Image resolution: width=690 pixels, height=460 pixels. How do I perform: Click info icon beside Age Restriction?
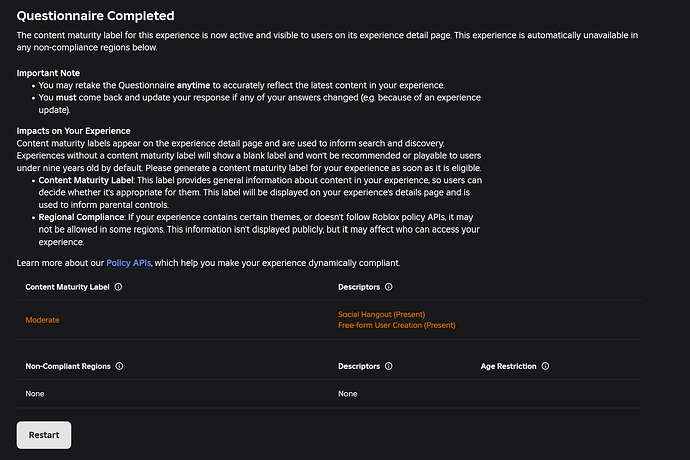click(x=545, y=366)
